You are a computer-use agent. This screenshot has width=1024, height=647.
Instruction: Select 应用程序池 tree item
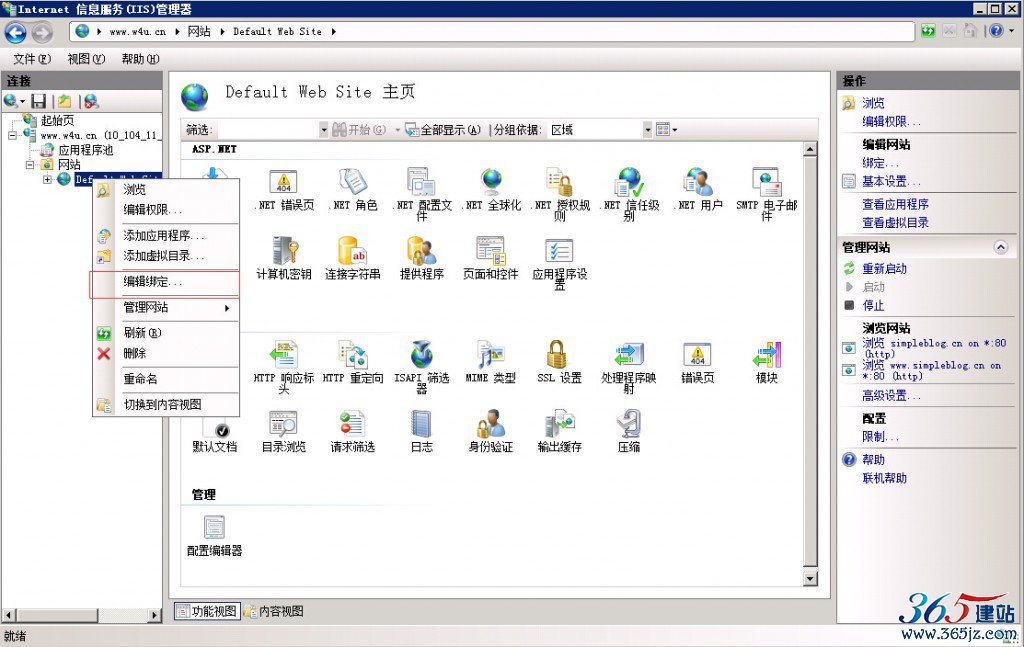[86, 150]
